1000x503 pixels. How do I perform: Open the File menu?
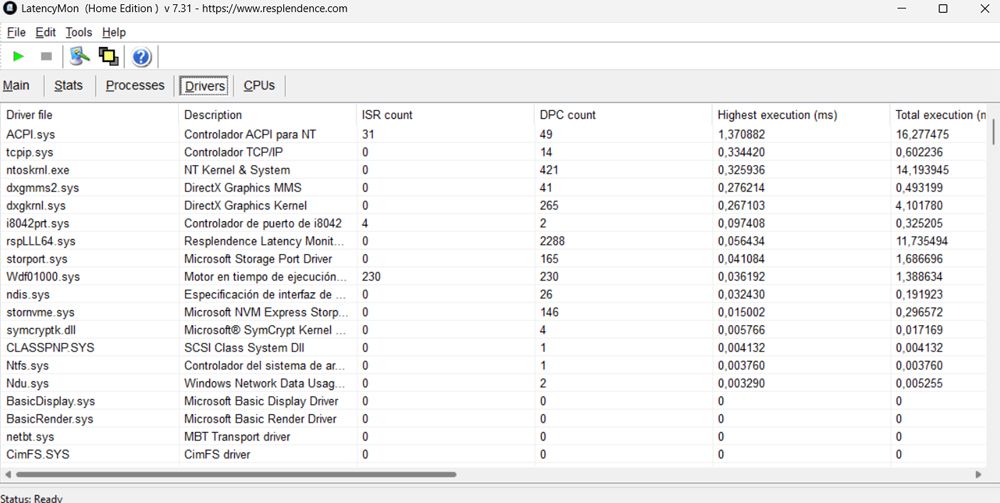click(16, 32)
